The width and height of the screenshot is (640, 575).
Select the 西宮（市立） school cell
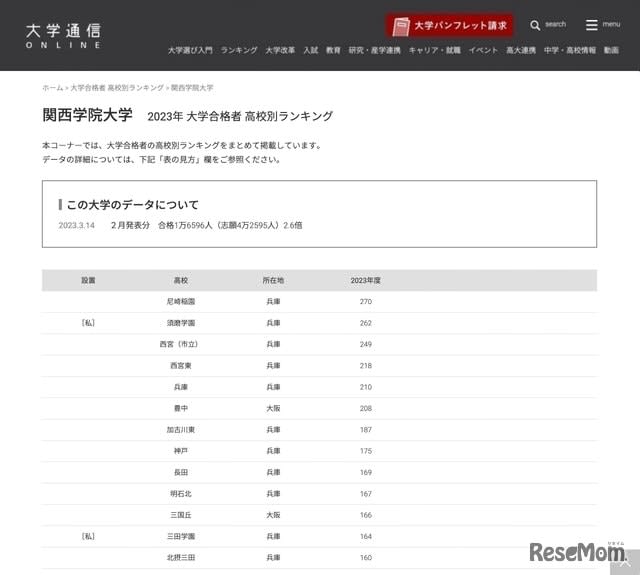tap(179, 344)
